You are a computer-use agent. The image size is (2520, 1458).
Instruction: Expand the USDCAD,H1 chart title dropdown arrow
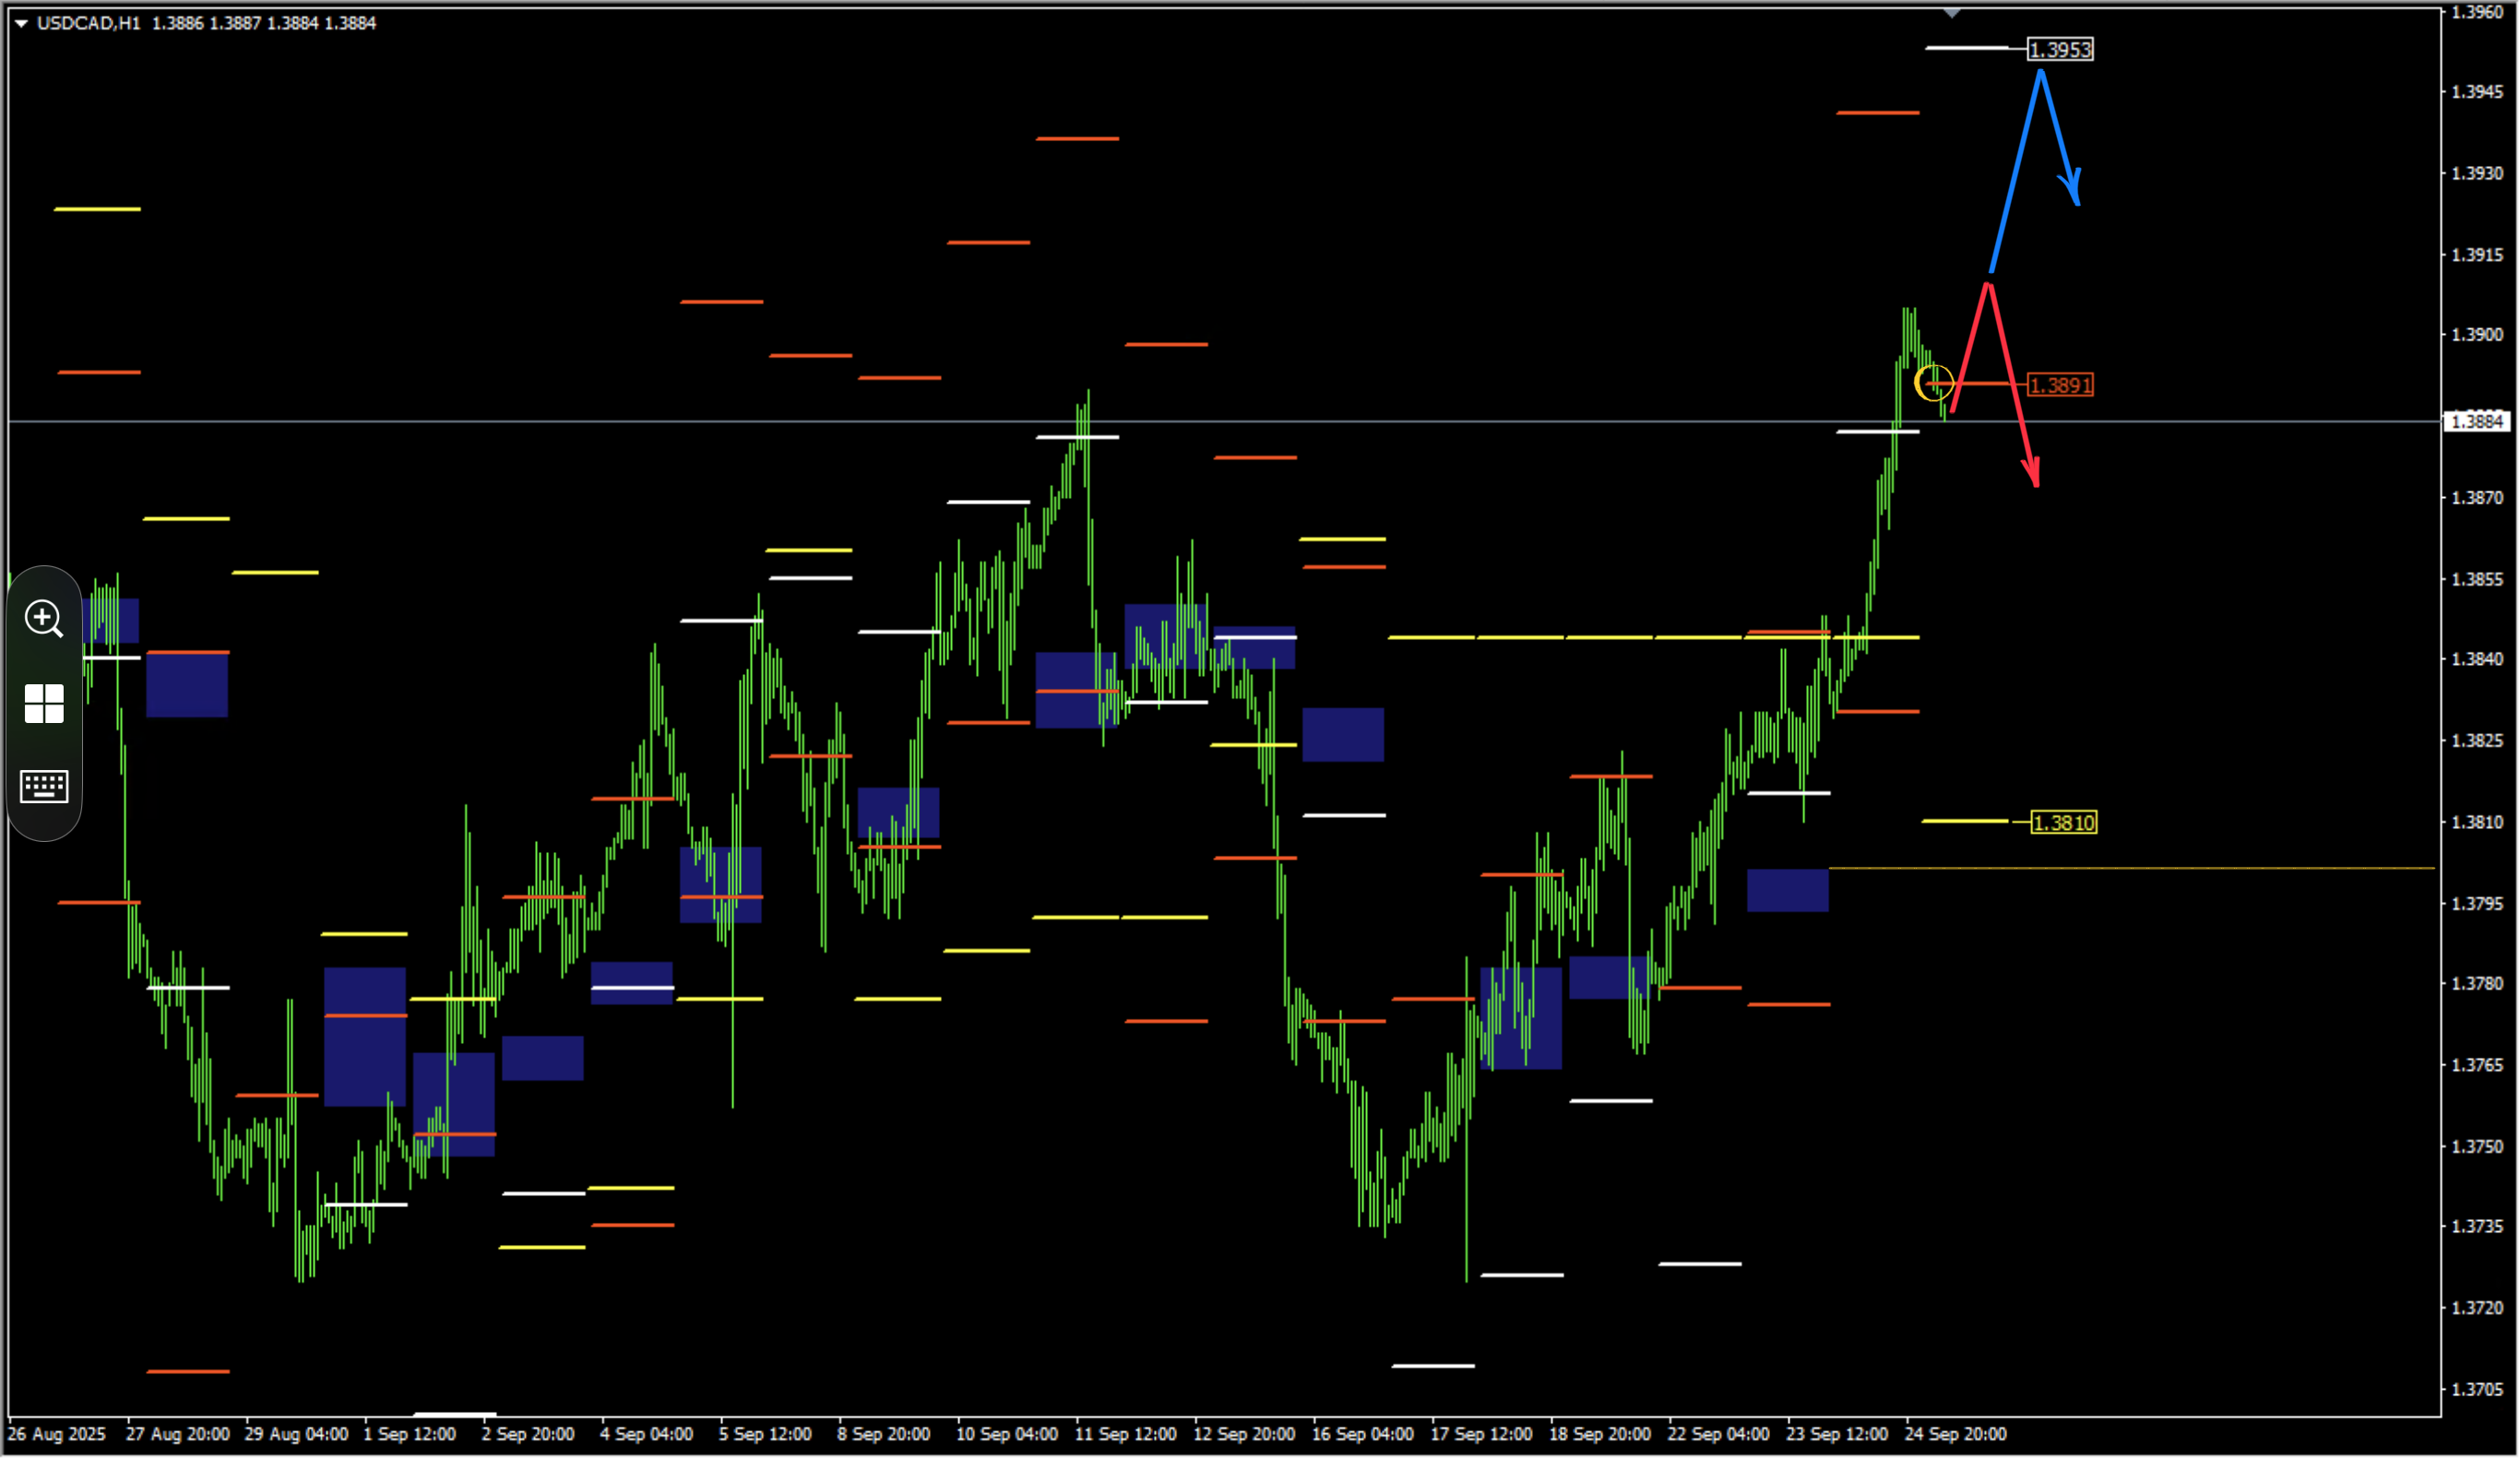click(x=21, y=23)
